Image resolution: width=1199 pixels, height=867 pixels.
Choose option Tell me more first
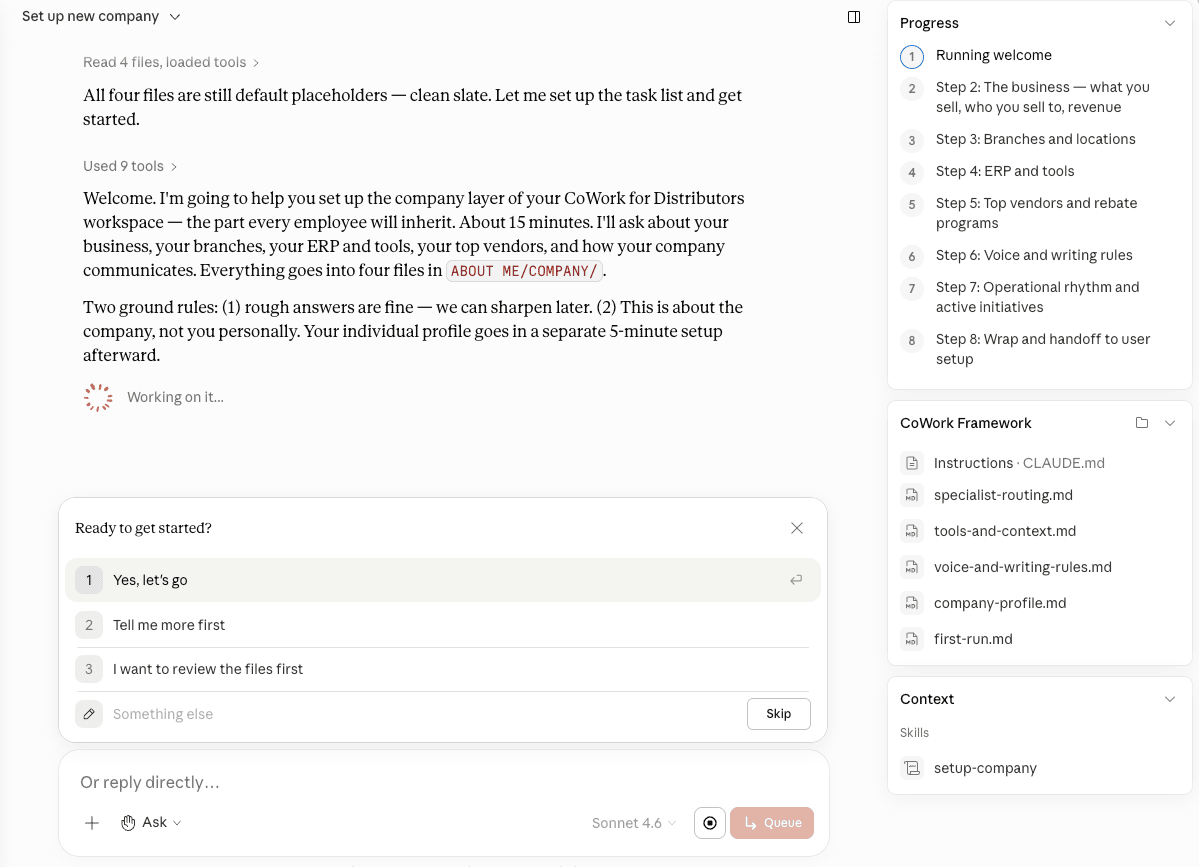point(443,625)
